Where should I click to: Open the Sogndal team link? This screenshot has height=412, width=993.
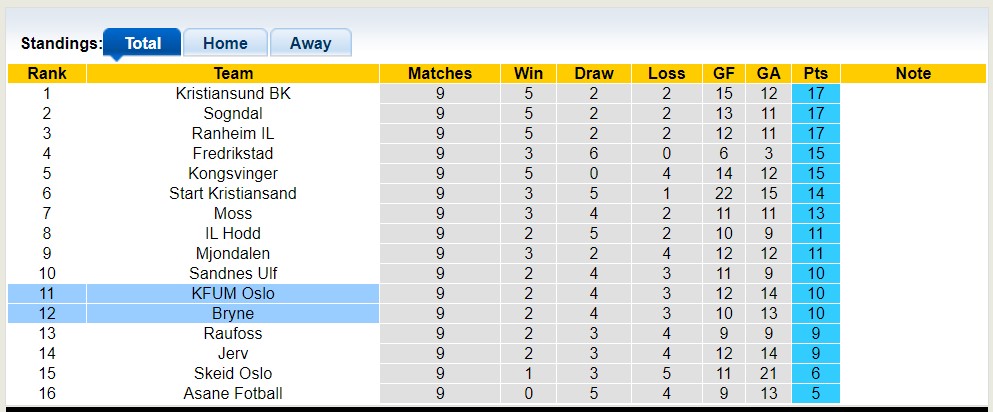pos(233,113)
